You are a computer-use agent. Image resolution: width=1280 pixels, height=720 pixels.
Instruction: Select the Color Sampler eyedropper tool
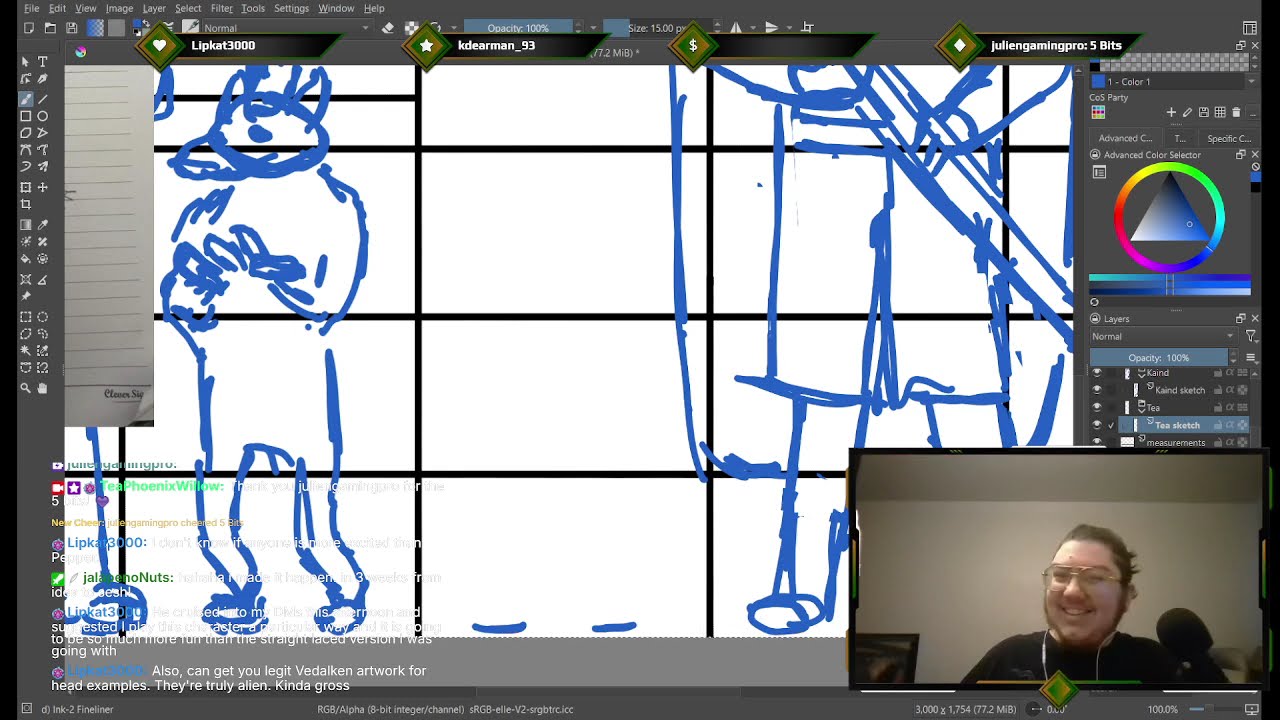click(x=42, y=225)
